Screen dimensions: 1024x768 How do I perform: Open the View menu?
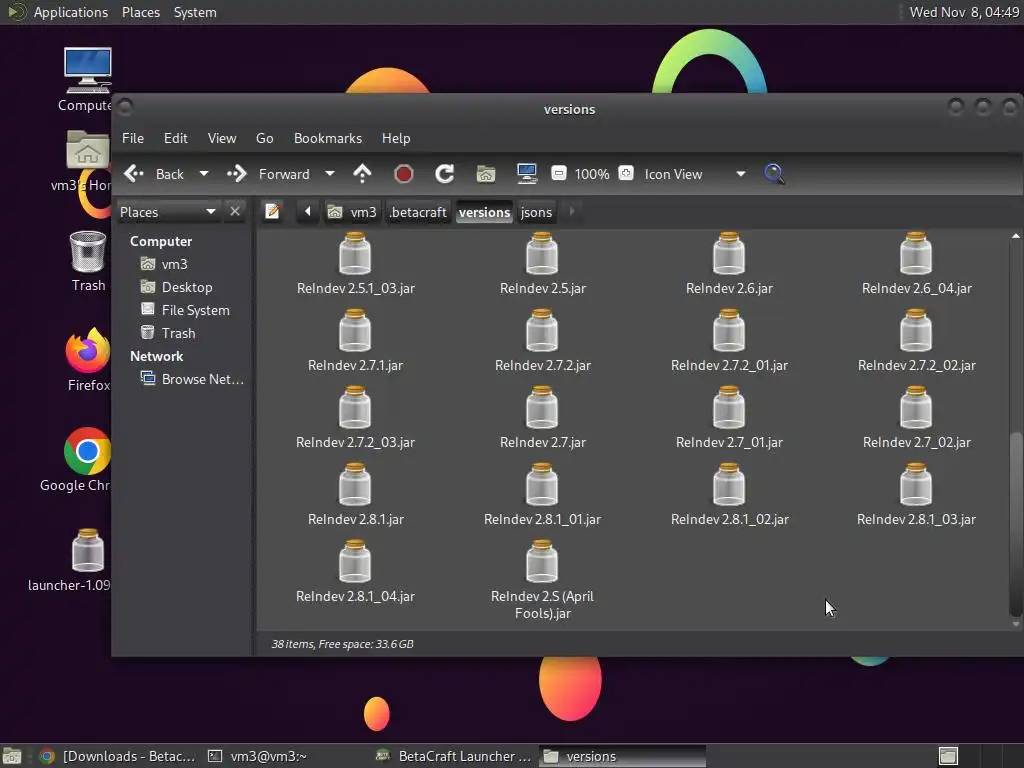point(221,138)
